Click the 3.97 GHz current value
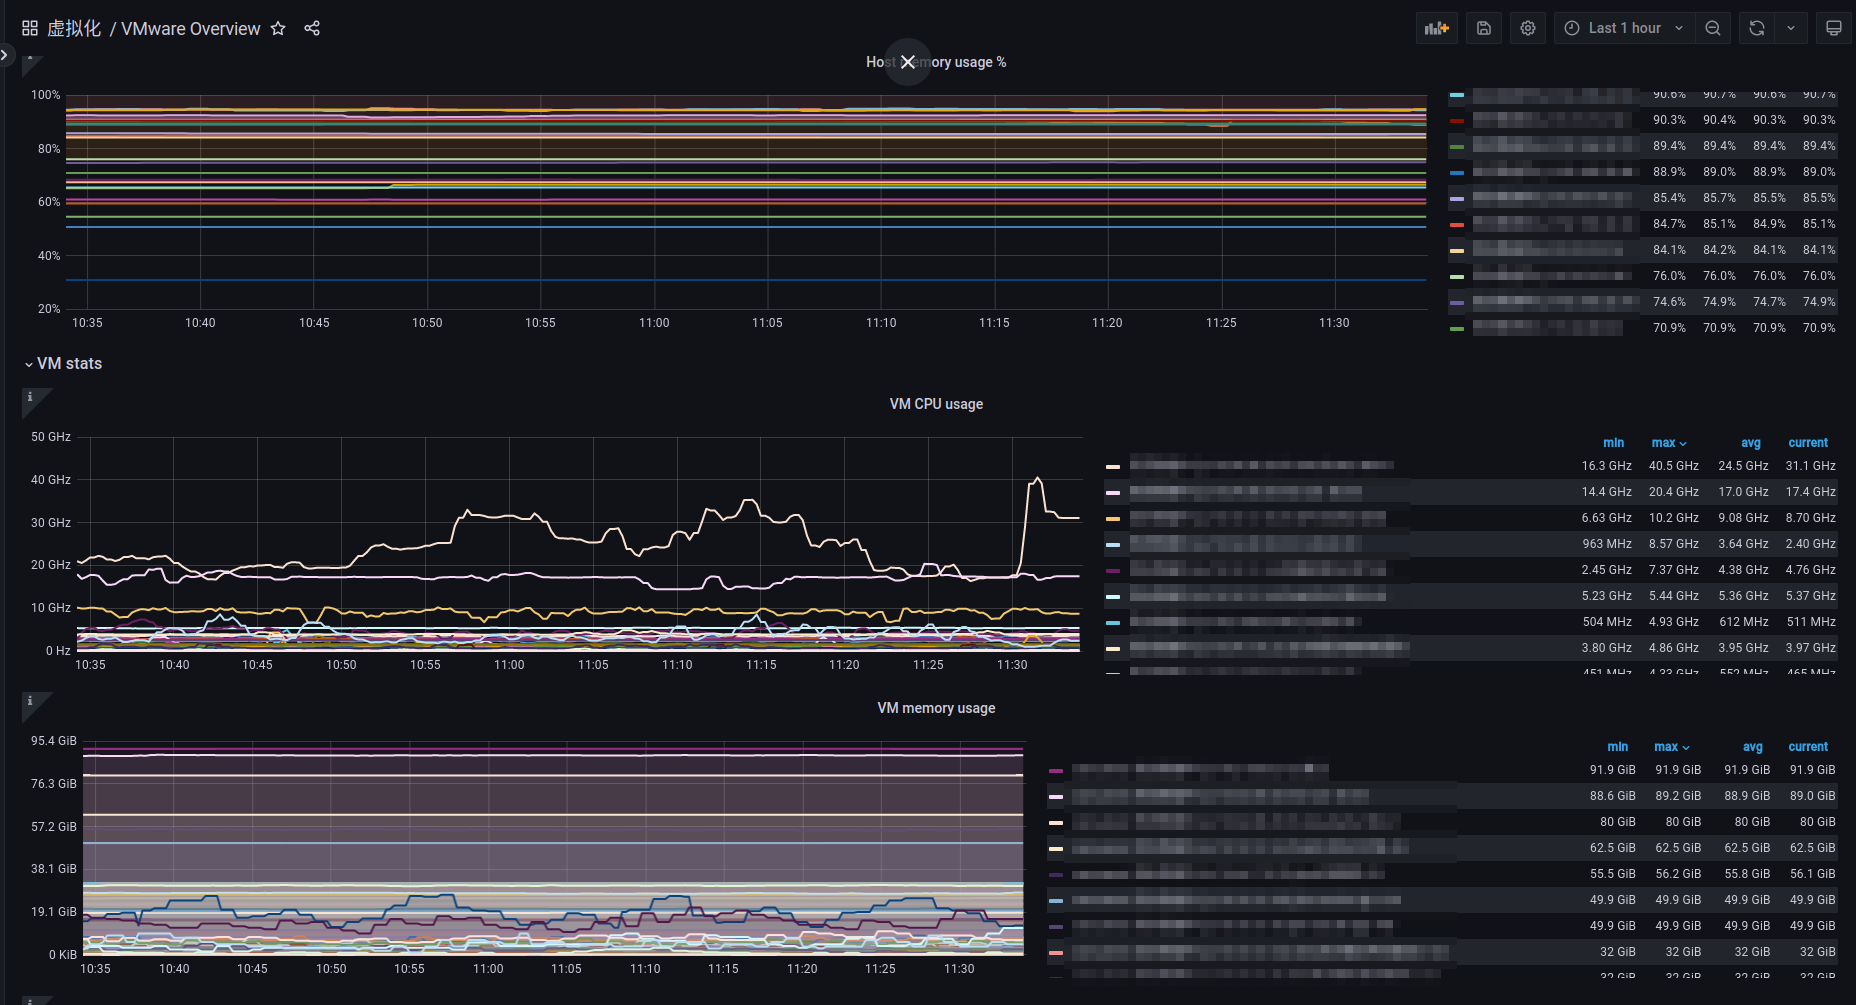Screen dimensions: 1856x1005 coord(1810,648)
